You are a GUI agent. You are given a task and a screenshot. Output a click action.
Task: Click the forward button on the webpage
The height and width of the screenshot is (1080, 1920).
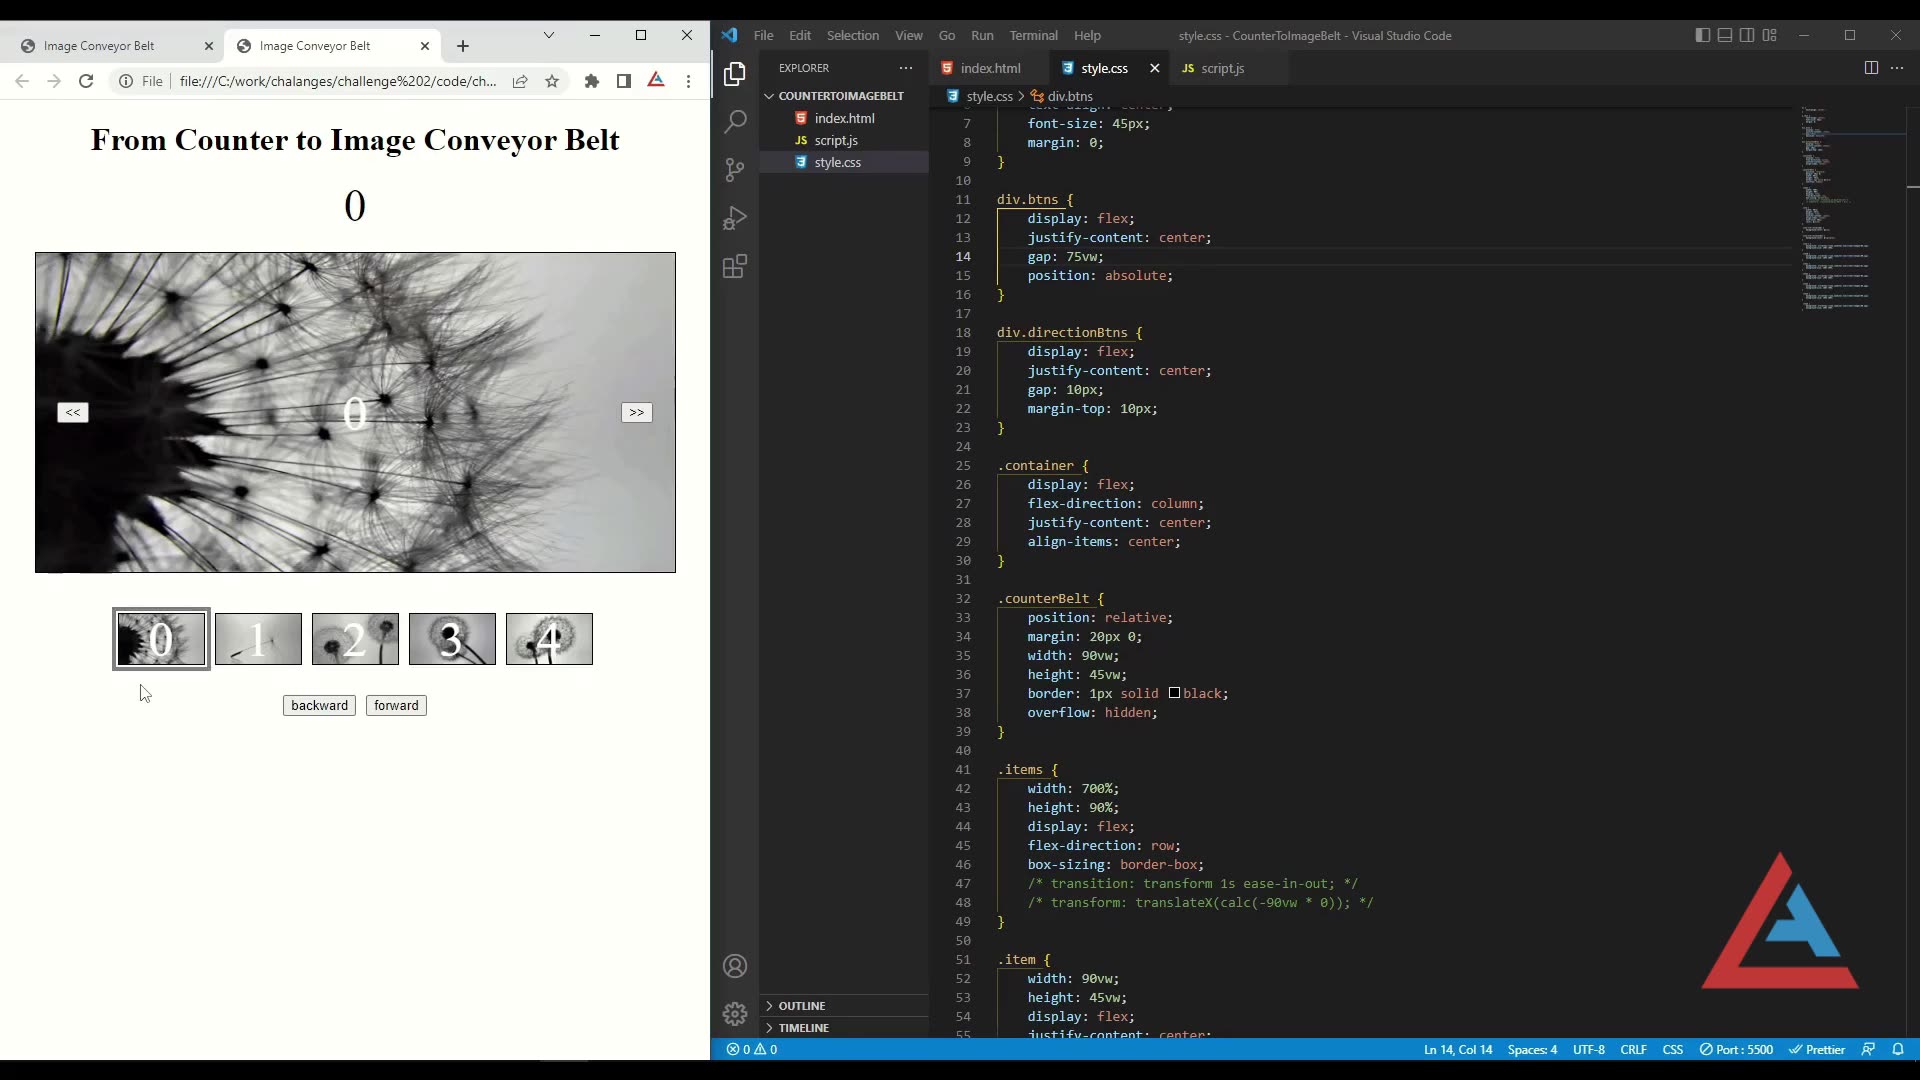[396, 705]
